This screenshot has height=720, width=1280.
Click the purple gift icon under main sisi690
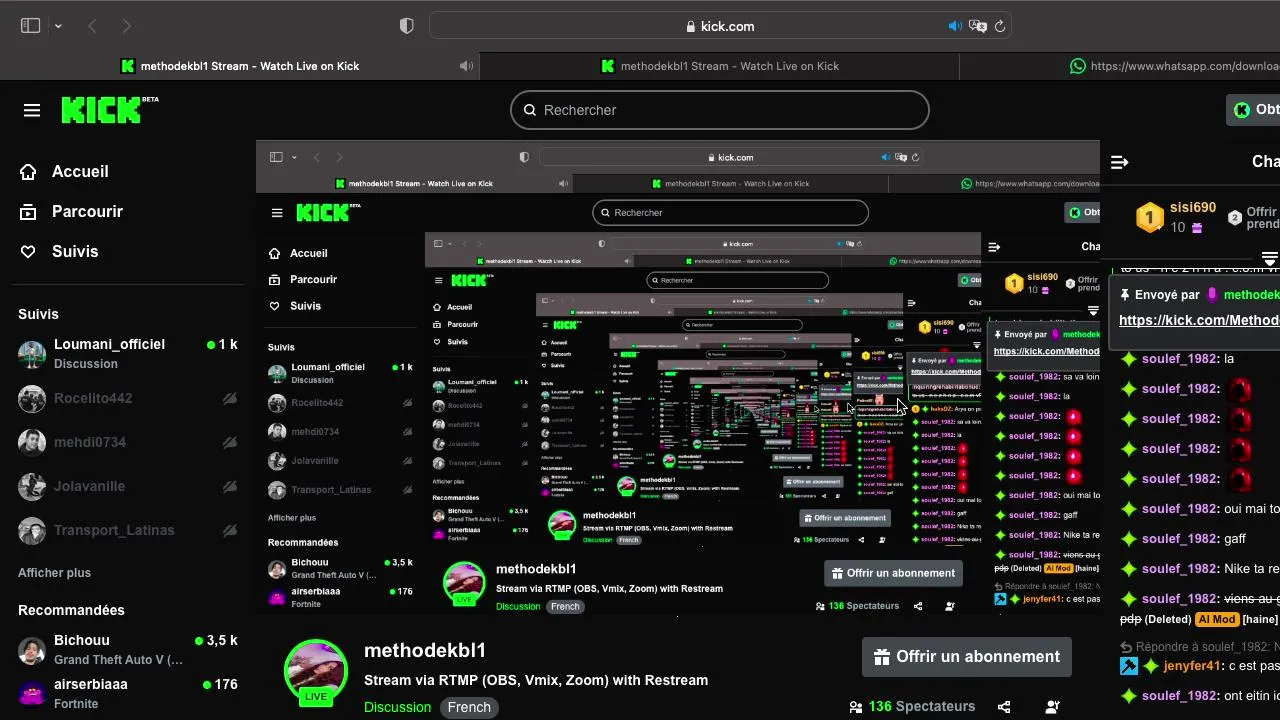point(1197,228)
